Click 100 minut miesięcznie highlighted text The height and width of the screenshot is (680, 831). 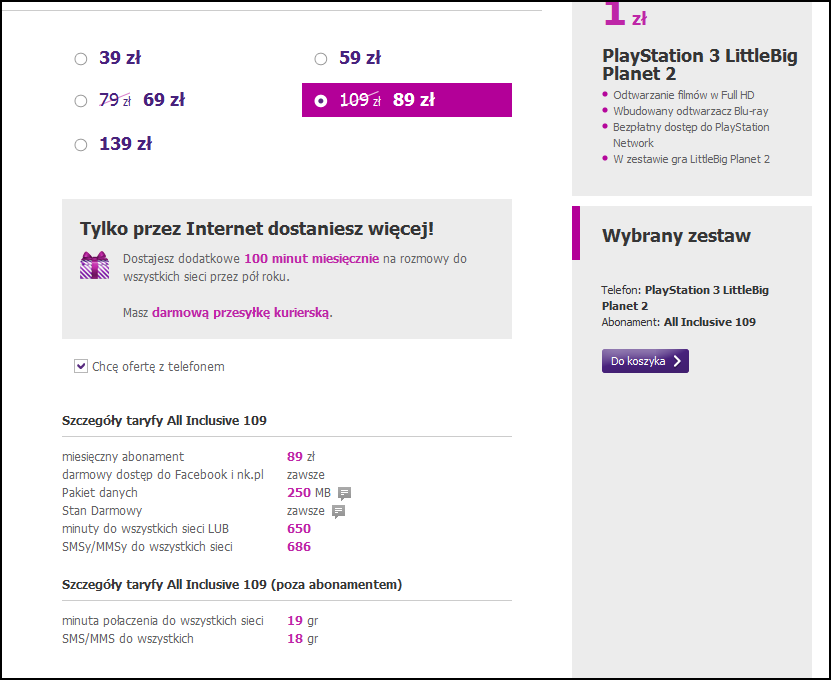tap(312, 259)
